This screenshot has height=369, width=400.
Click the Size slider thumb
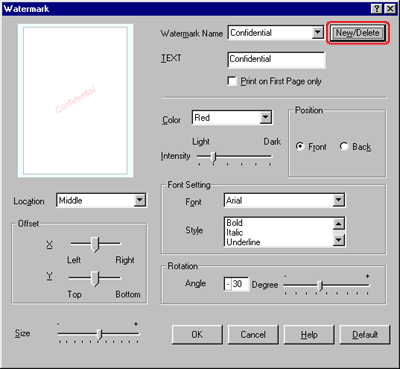pos(99,334)
